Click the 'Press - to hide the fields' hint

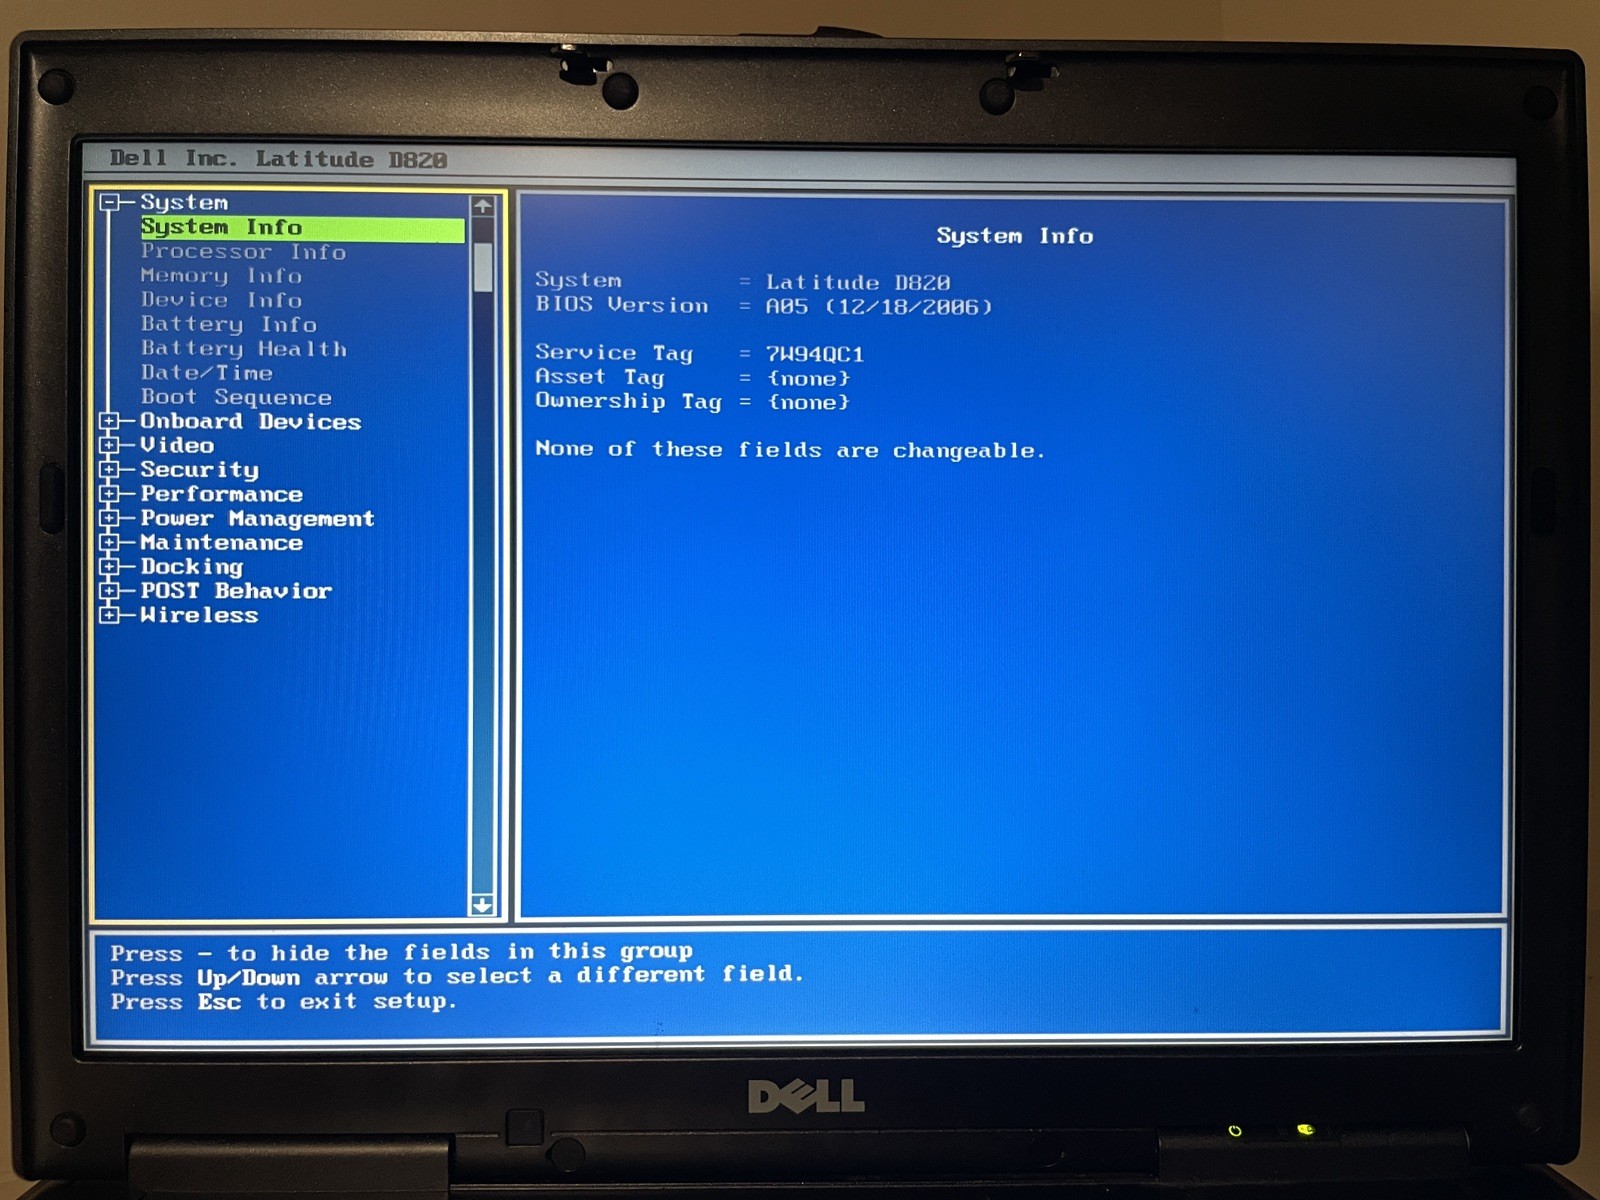point(401,952)
